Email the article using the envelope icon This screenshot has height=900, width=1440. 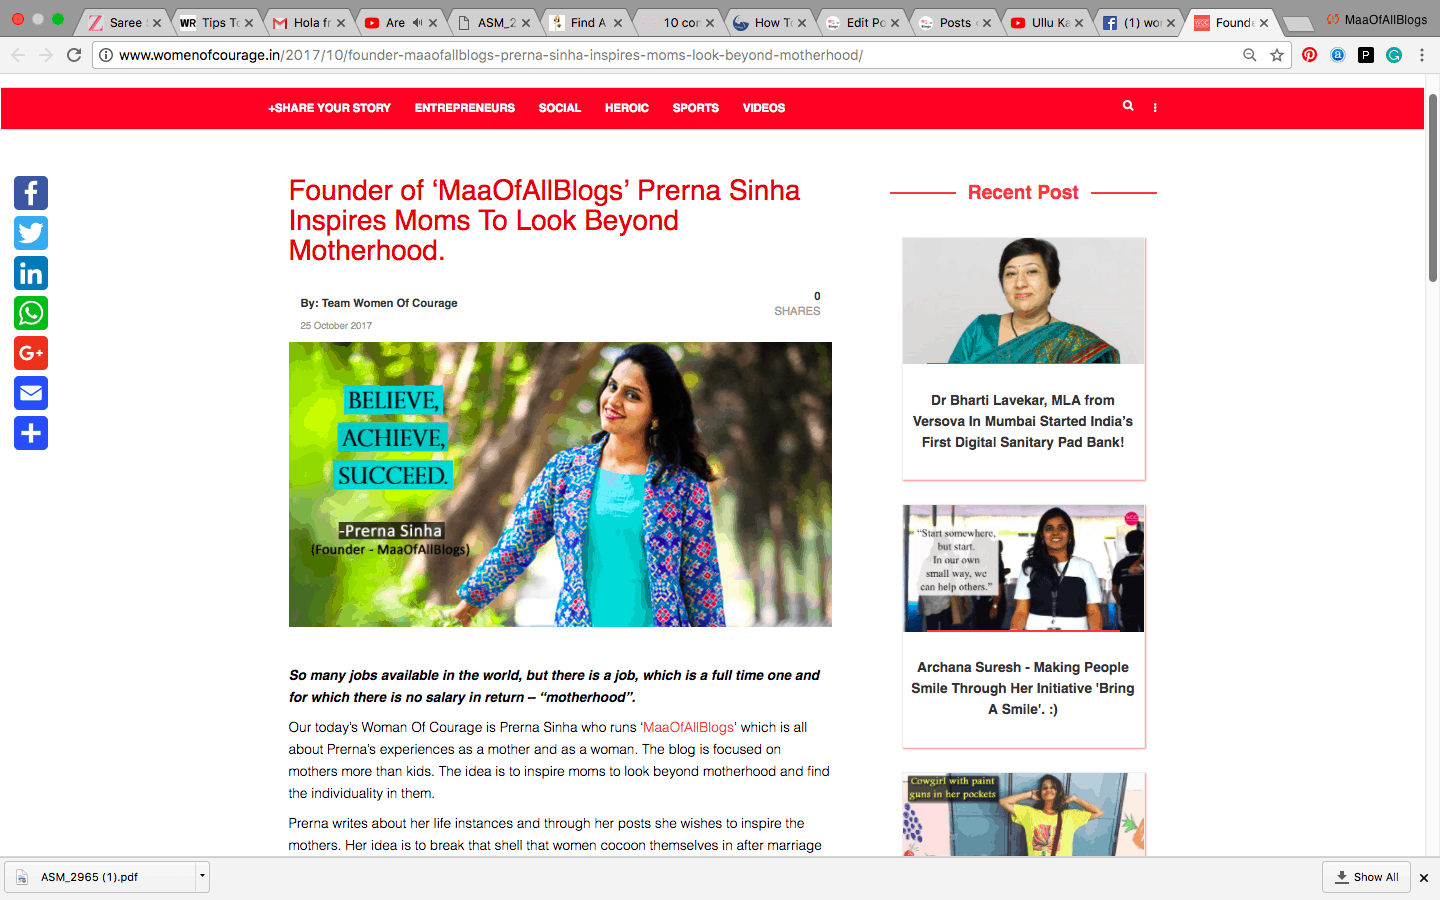31,393
